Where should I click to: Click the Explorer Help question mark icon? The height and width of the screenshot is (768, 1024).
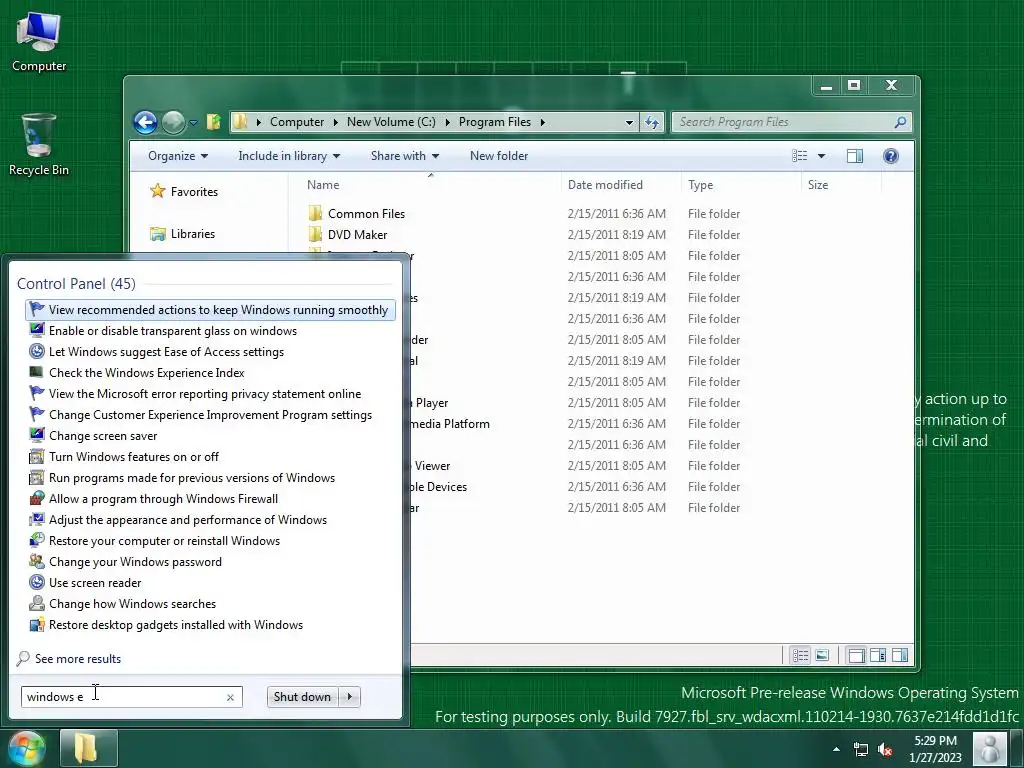point(891,156)
